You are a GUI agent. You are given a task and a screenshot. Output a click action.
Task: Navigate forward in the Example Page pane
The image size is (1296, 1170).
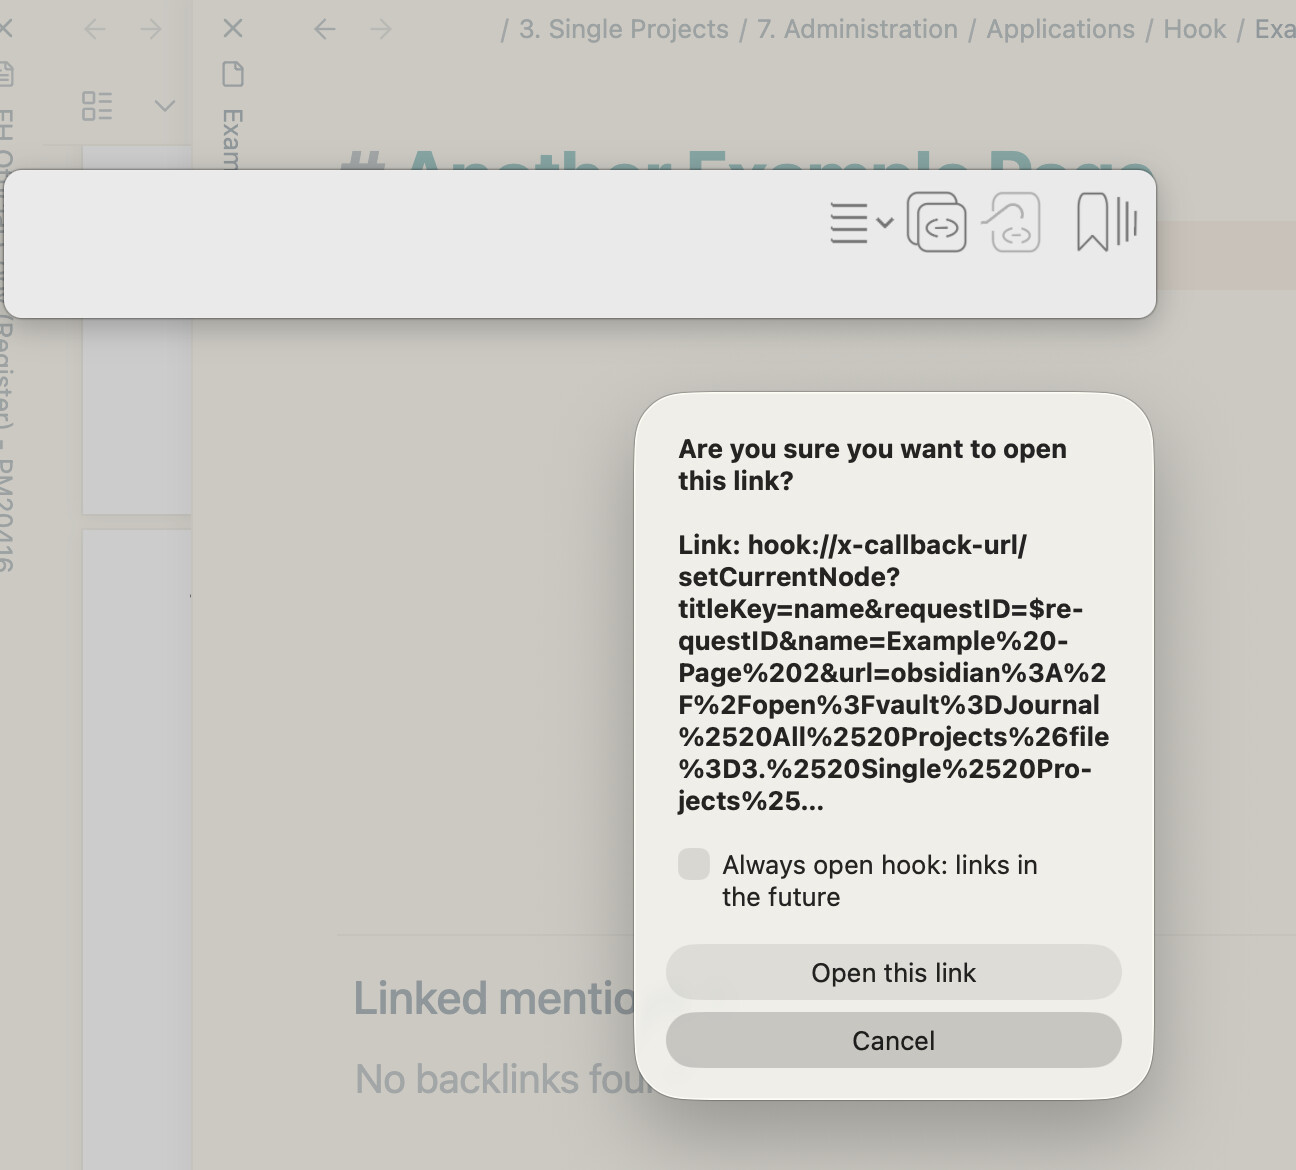pos(381,29)
